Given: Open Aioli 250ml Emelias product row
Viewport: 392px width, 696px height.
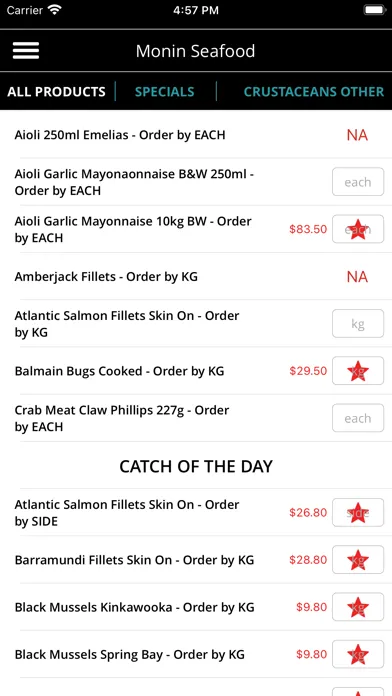Looking at the screenshot, I should tap(196, 134).
